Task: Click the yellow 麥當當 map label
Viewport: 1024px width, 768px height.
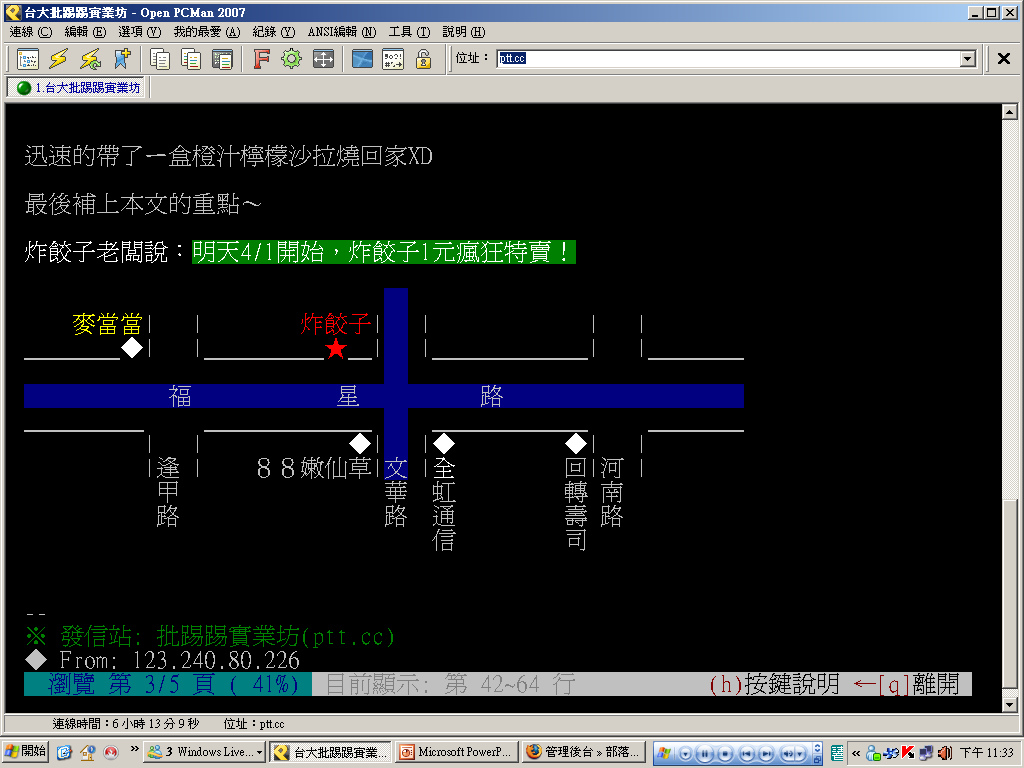Action: [108, 324]
